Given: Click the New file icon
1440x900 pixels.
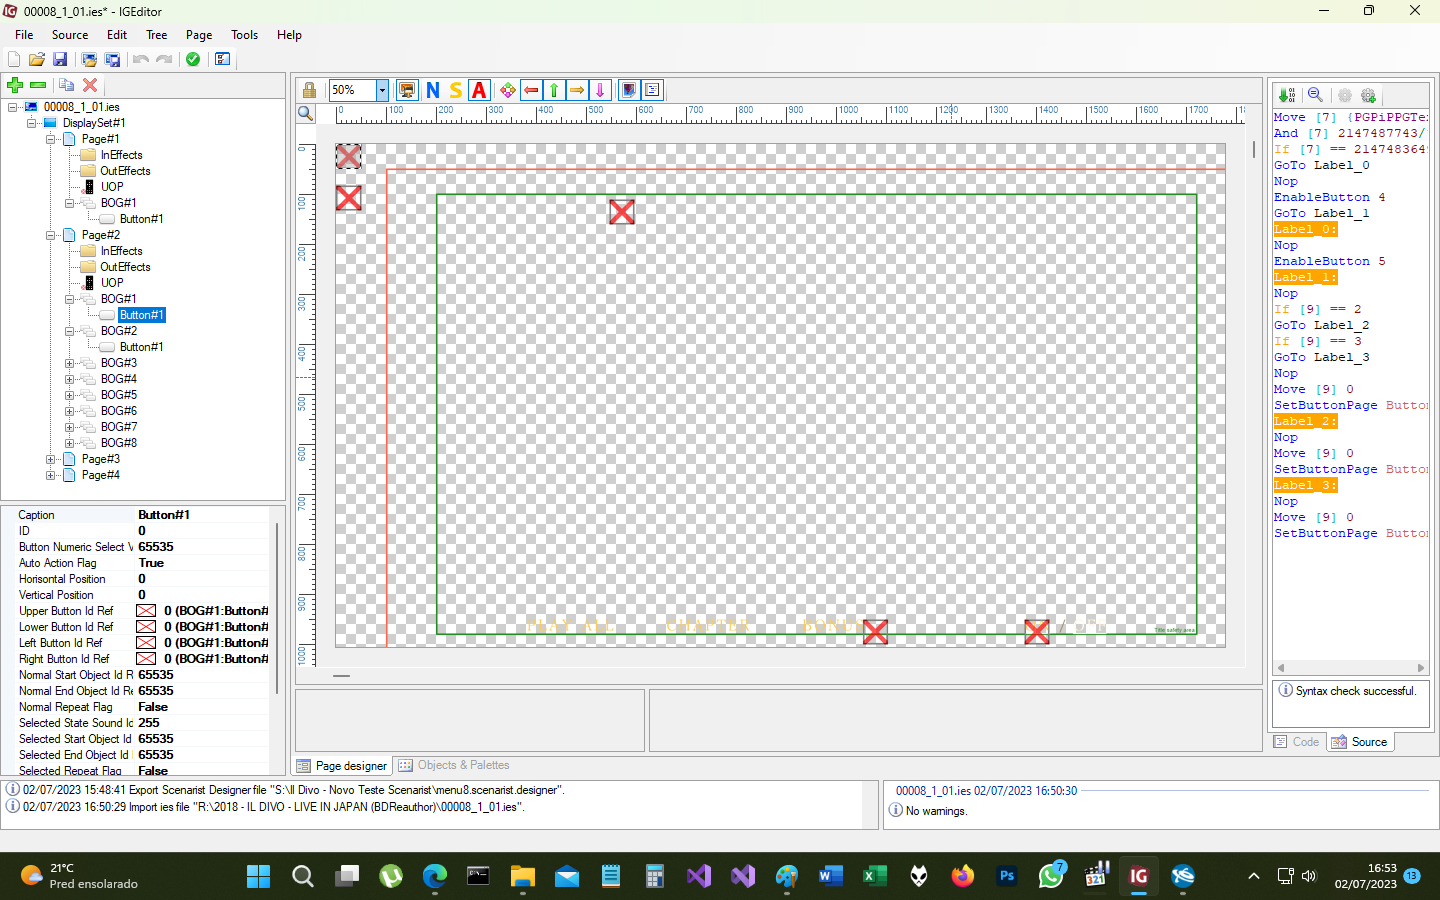Looking at the screenshot, I should pyautogui.click(x=14, y=60).
